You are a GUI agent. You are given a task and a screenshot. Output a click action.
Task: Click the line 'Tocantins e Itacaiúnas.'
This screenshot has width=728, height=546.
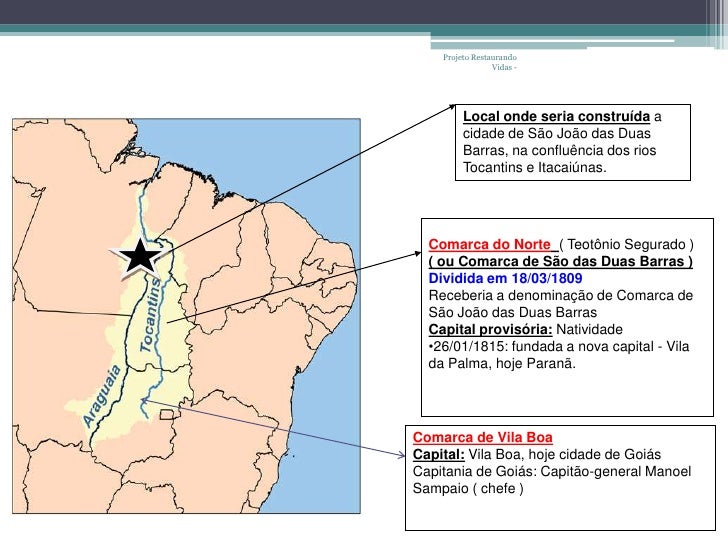click(534, 167)
